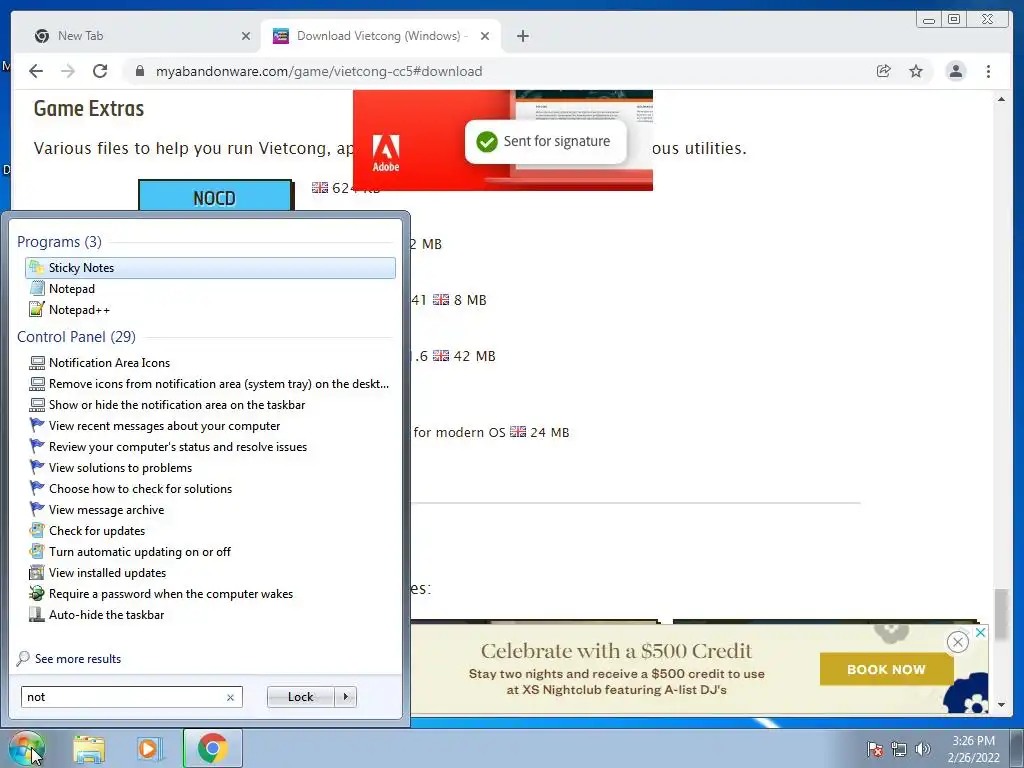1024x768 pixels.
Task: Reload the myabandonware page
Action: [x=100, y=71]
